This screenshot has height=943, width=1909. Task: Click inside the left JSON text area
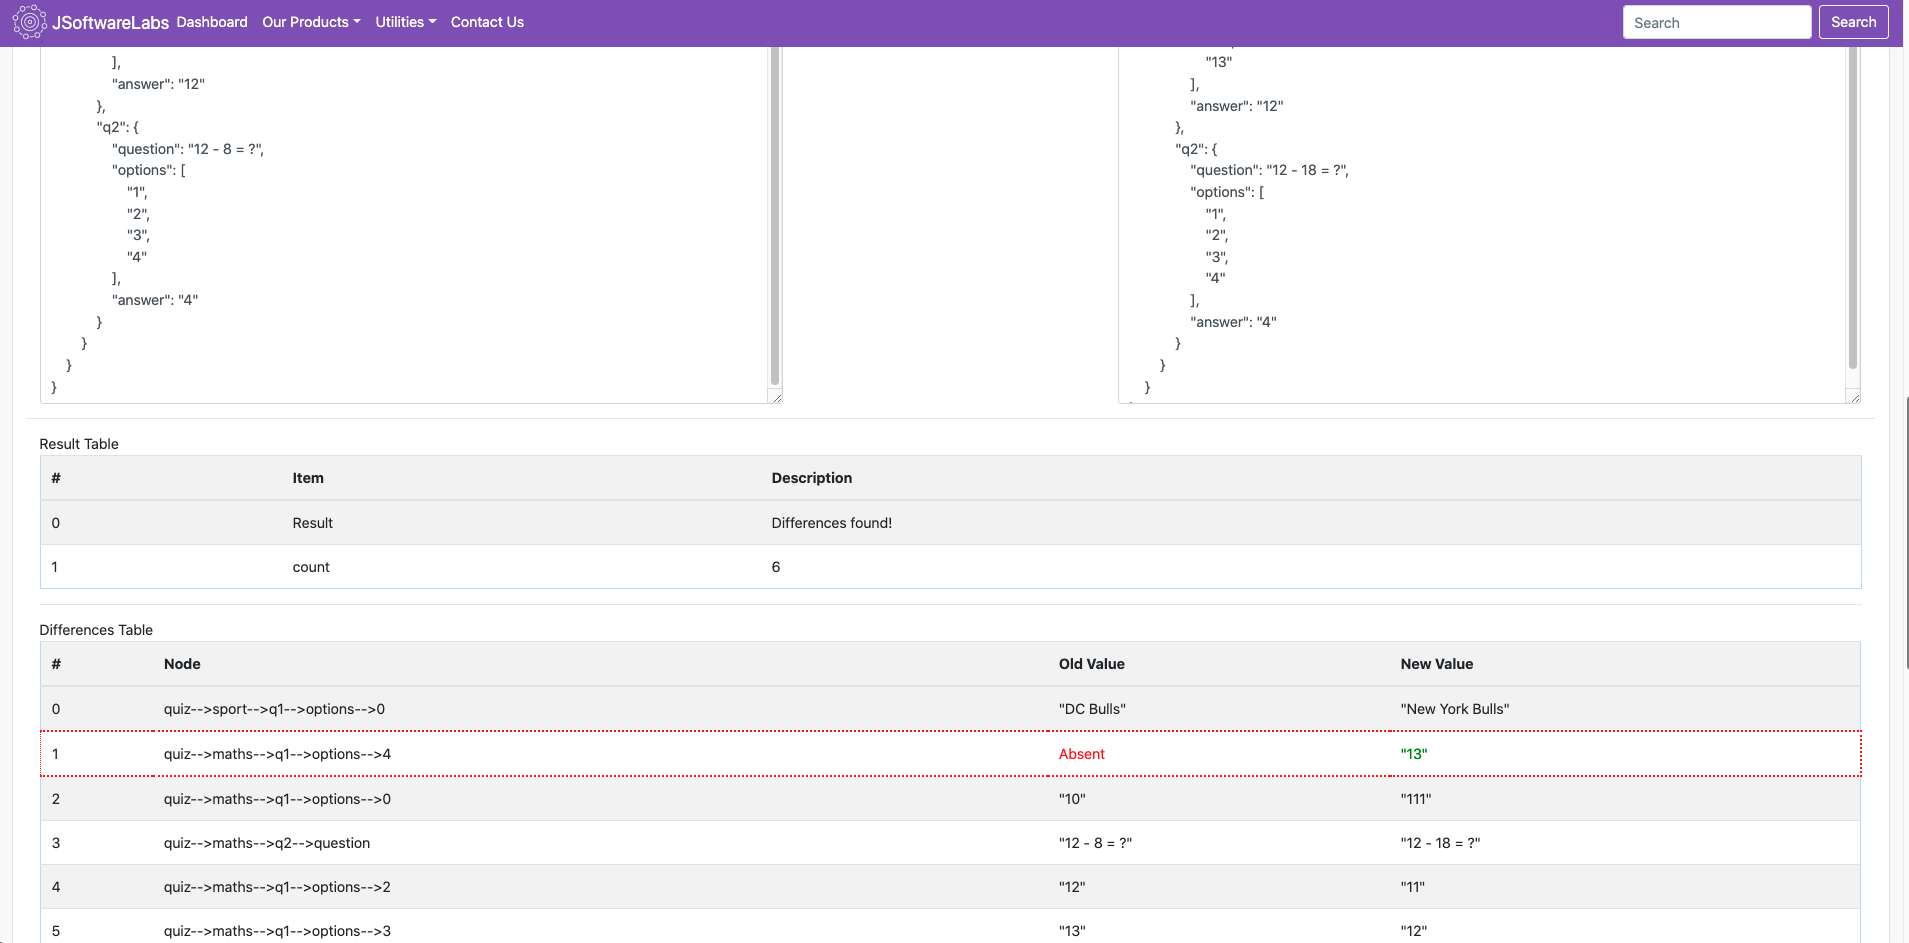(404, 225)
